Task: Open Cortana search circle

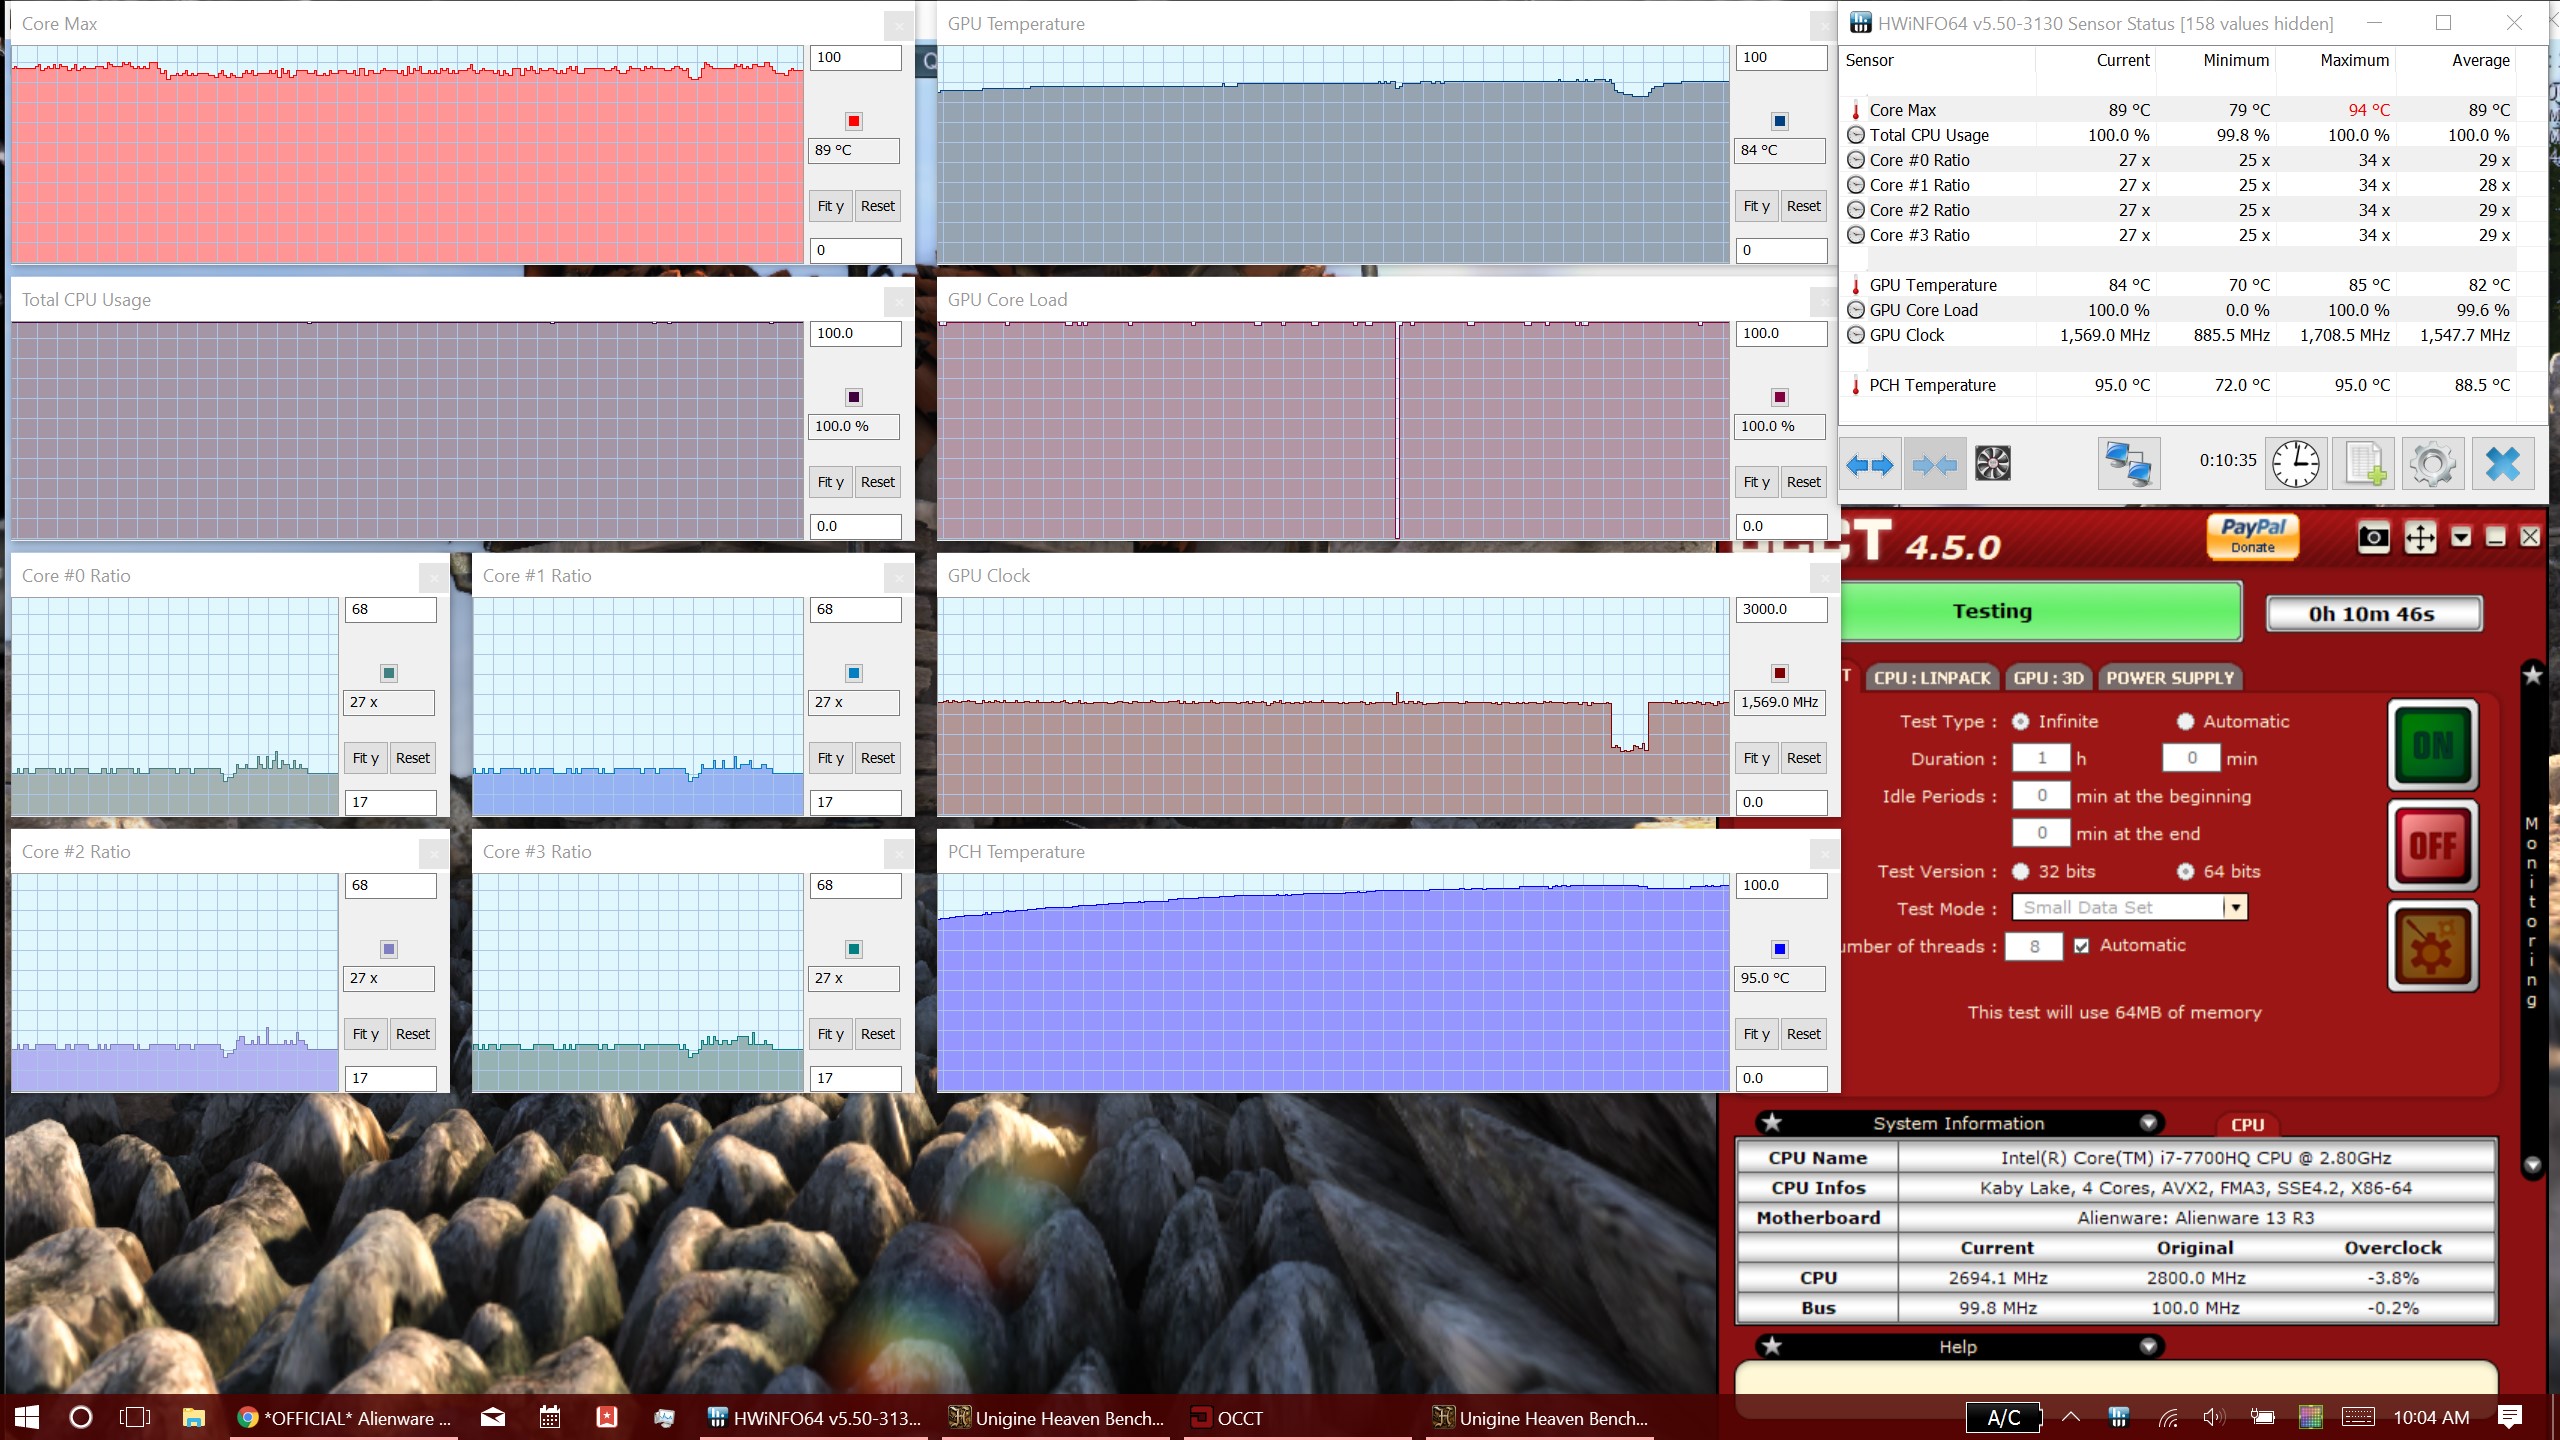Action: (x=81, y=1417)
